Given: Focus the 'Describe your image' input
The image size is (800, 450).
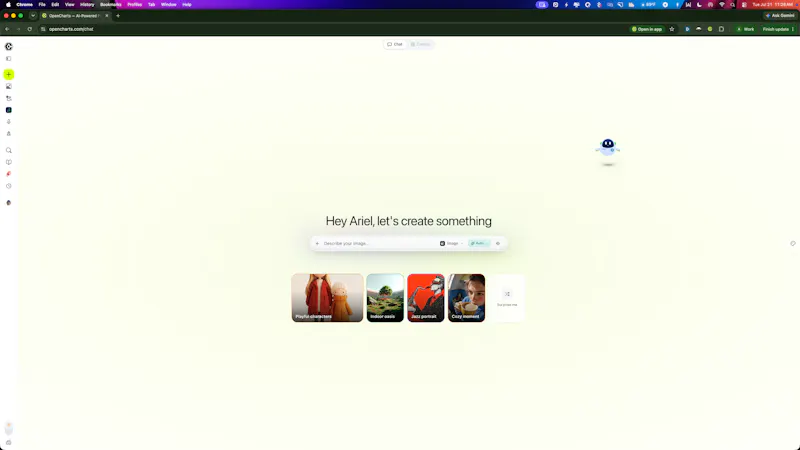Looking at the screenshot, I should point(379,243).
